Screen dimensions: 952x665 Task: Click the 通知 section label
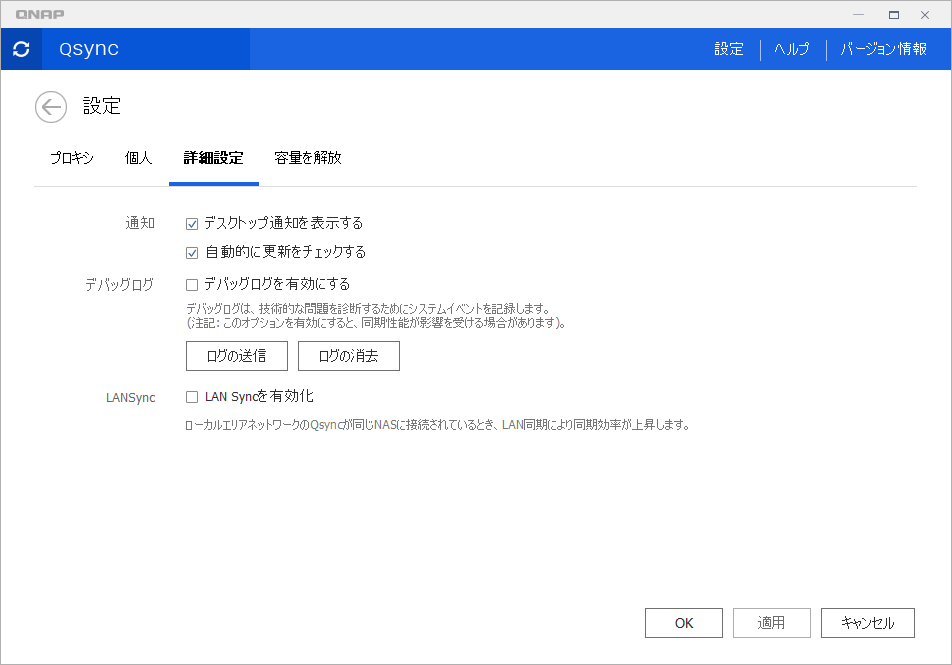(140, 223)
